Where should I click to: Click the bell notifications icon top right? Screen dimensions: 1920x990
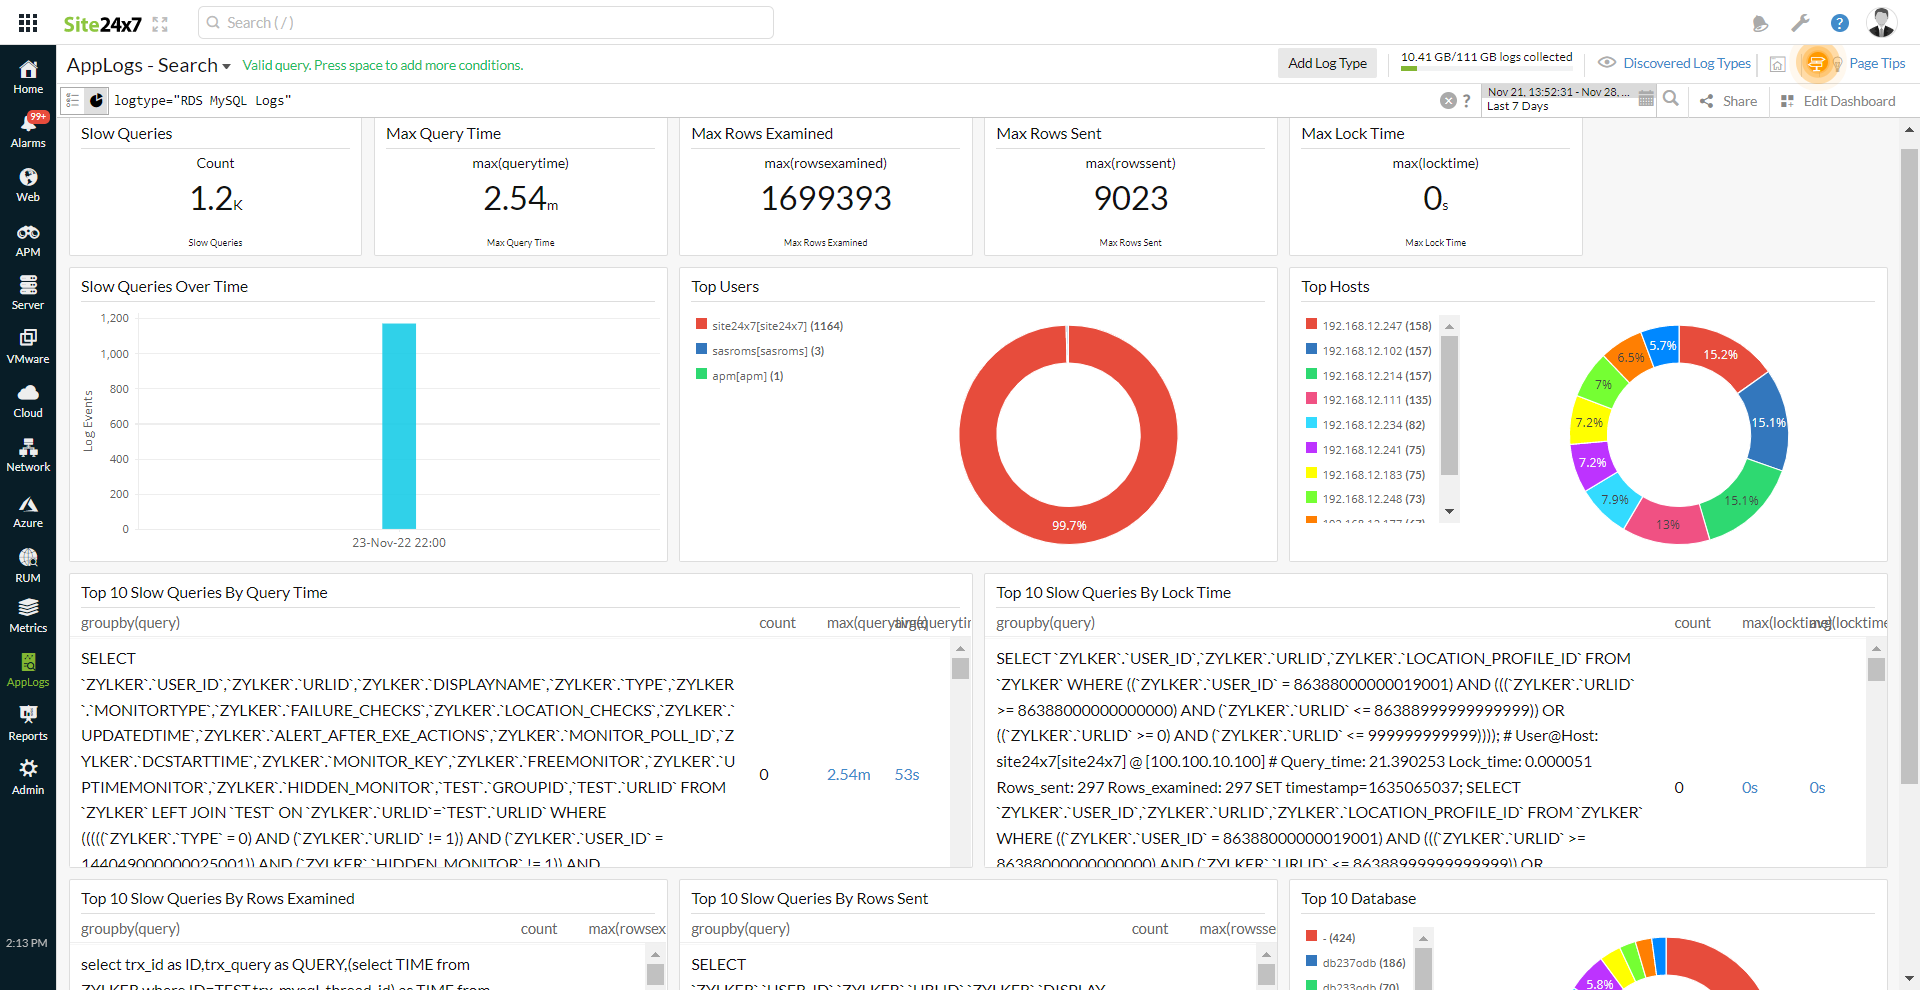pos(1760,22)
